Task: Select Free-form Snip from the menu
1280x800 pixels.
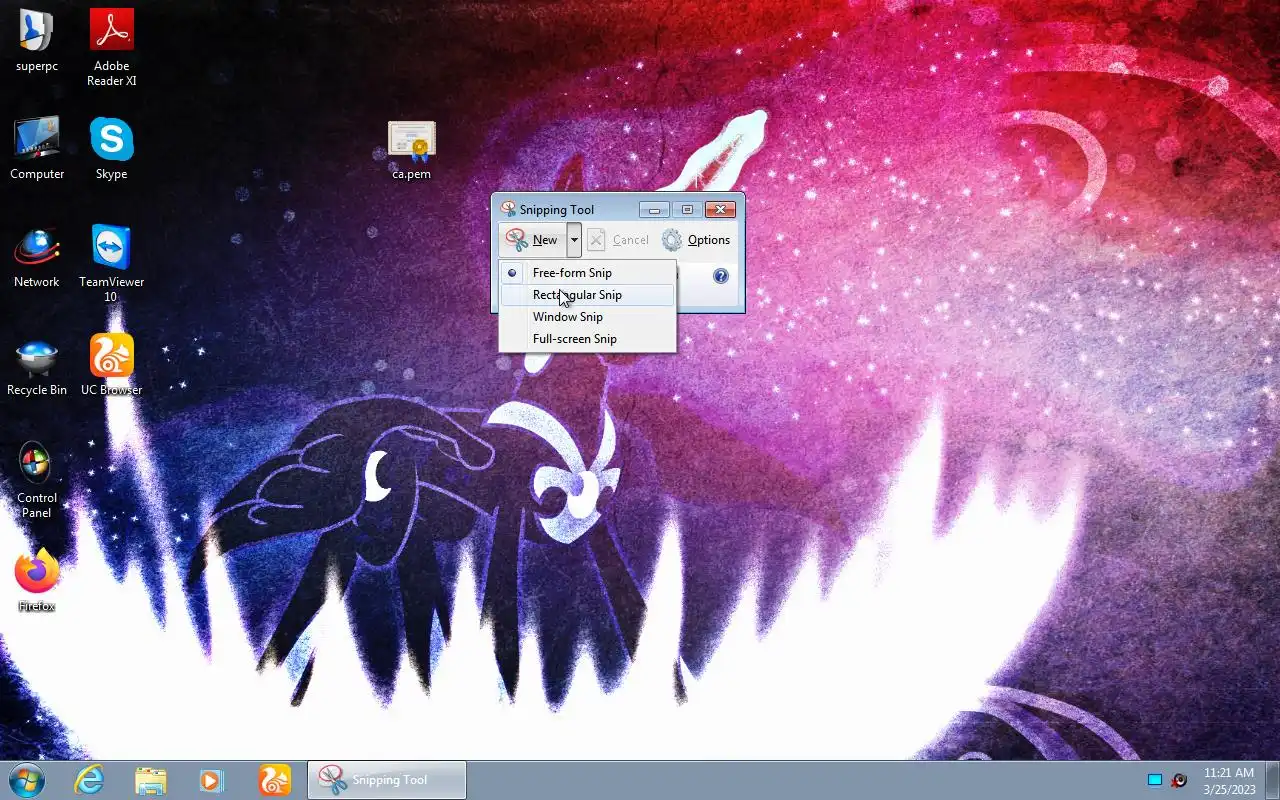Action: point(587,273)
